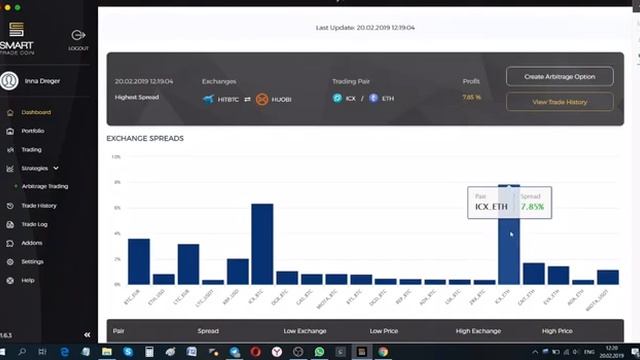Sort table by Pair column header
640x360 pixels.
[x=119, y=331]
